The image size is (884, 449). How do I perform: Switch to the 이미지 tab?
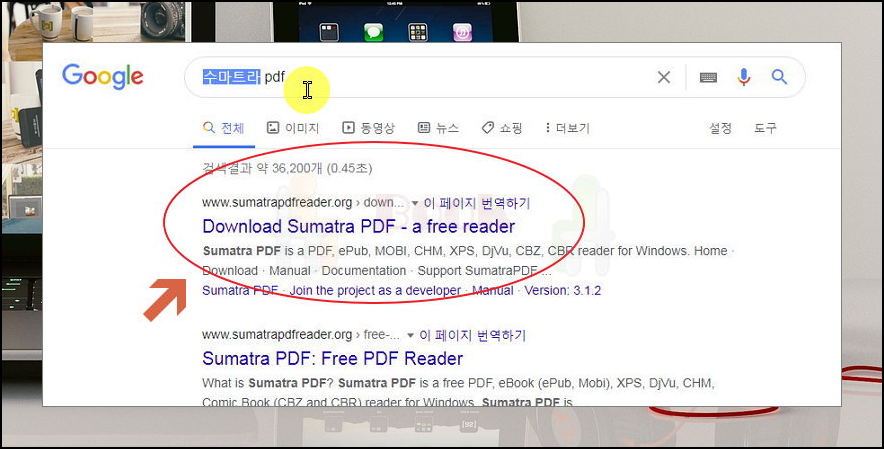[293, 128]
